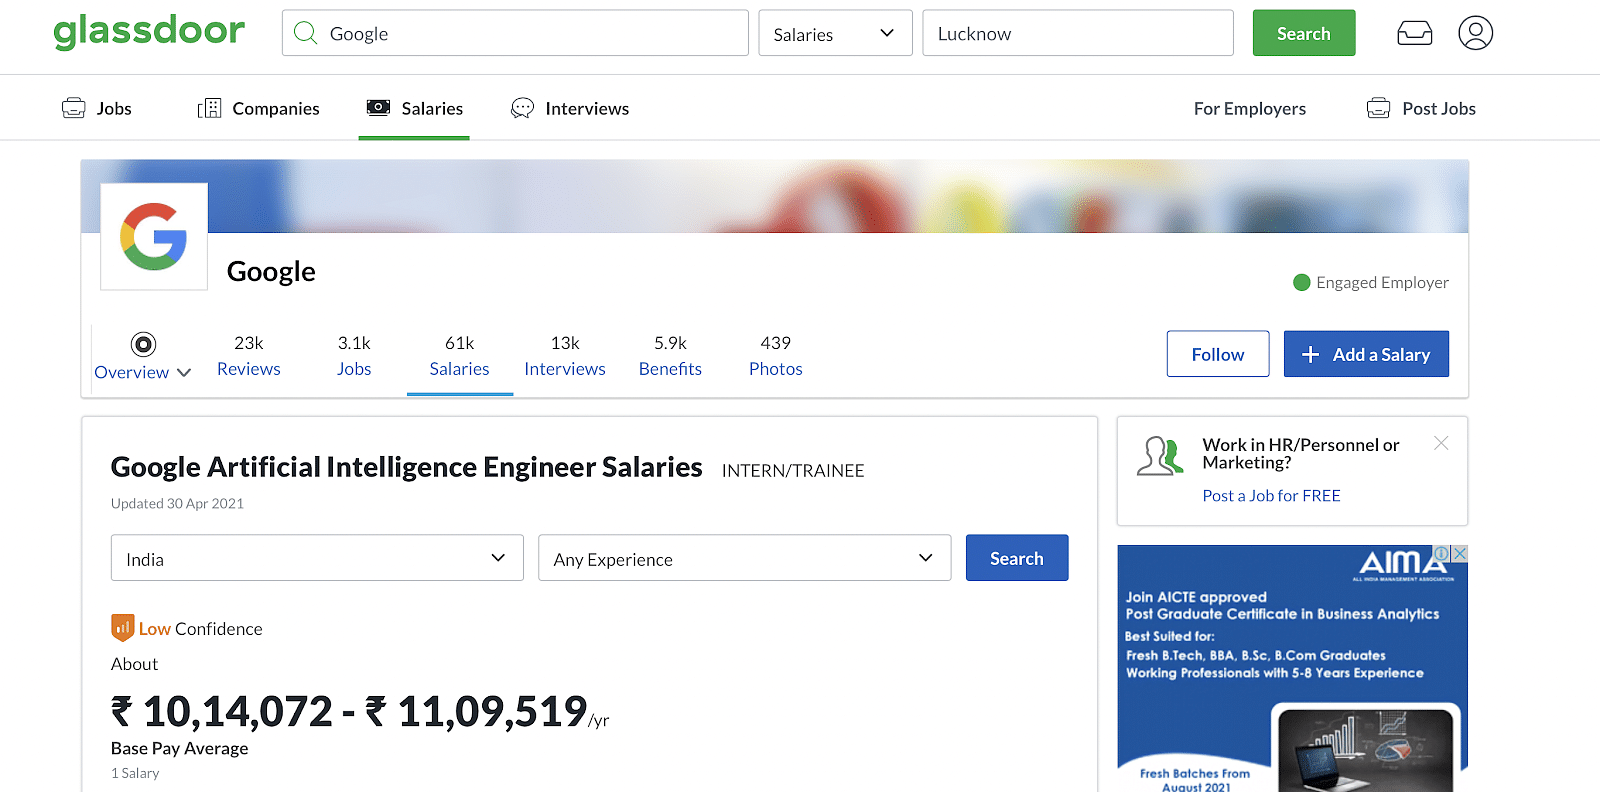Viewport: 1600px width, 792px height.
Task: Click the Interviews speech bubble icon
Action: 522,108
